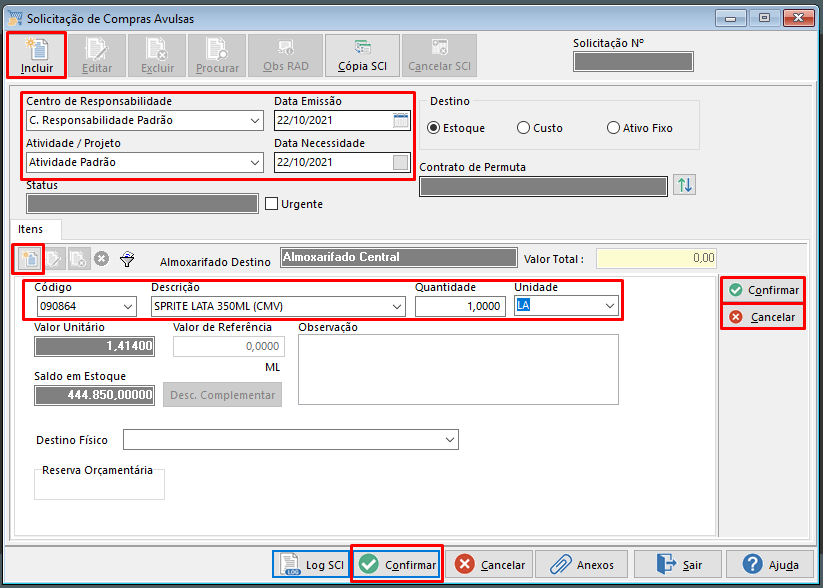Select the Custo destination option

point(540,128)
